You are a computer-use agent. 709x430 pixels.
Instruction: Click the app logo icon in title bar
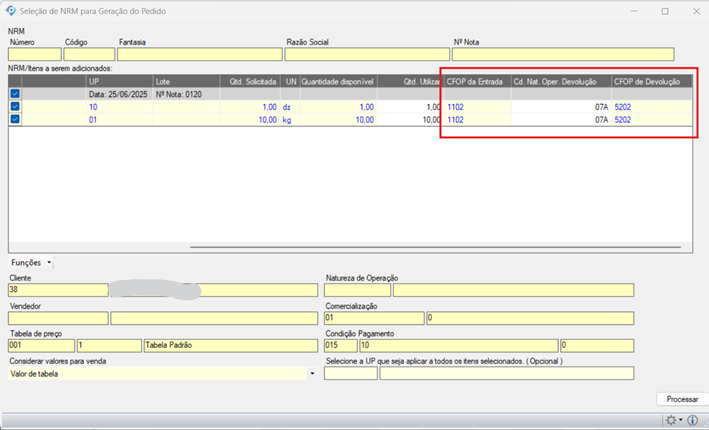10,10
